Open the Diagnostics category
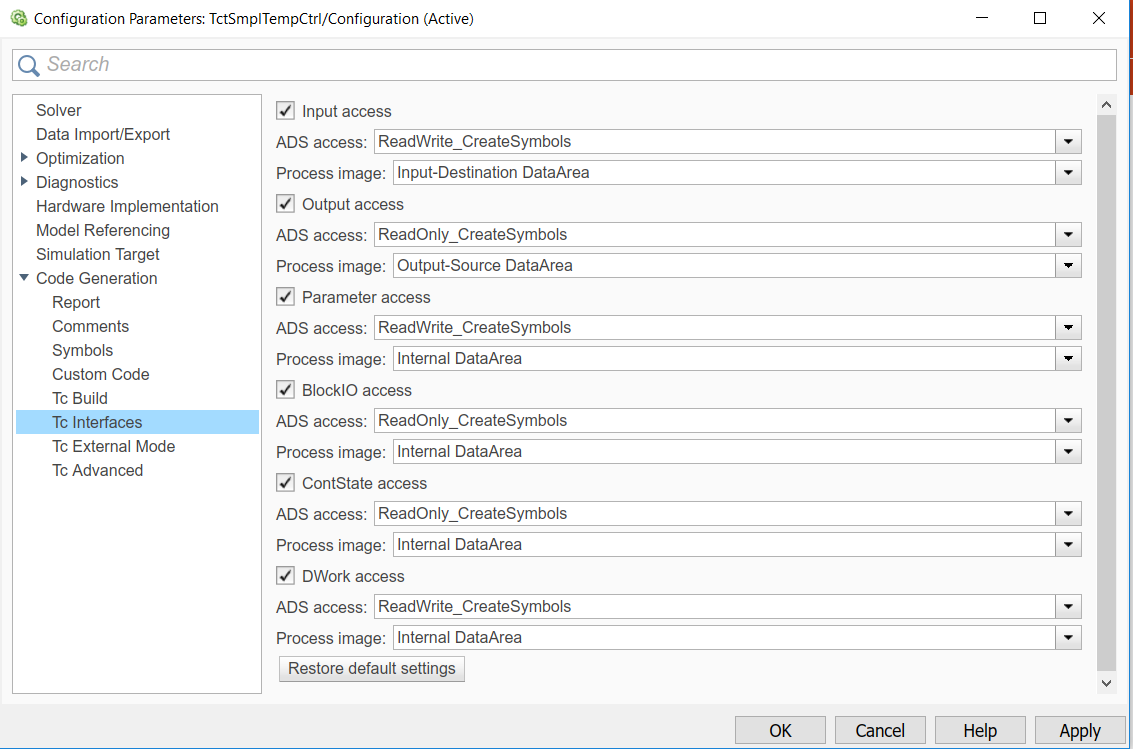 (77, 182)
